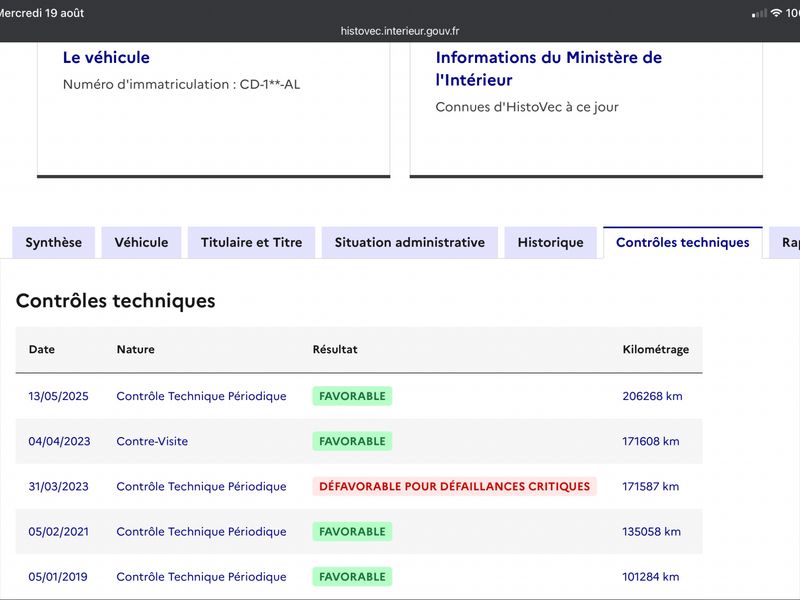This screenshot has width=800, height=600.
Task: Click FAVORABLE badge in 13/05/2025 row
Action: (x=352, y=396)
